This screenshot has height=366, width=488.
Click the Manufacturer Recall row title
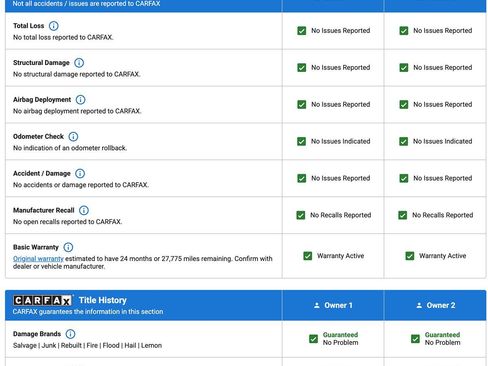(44, 210)
